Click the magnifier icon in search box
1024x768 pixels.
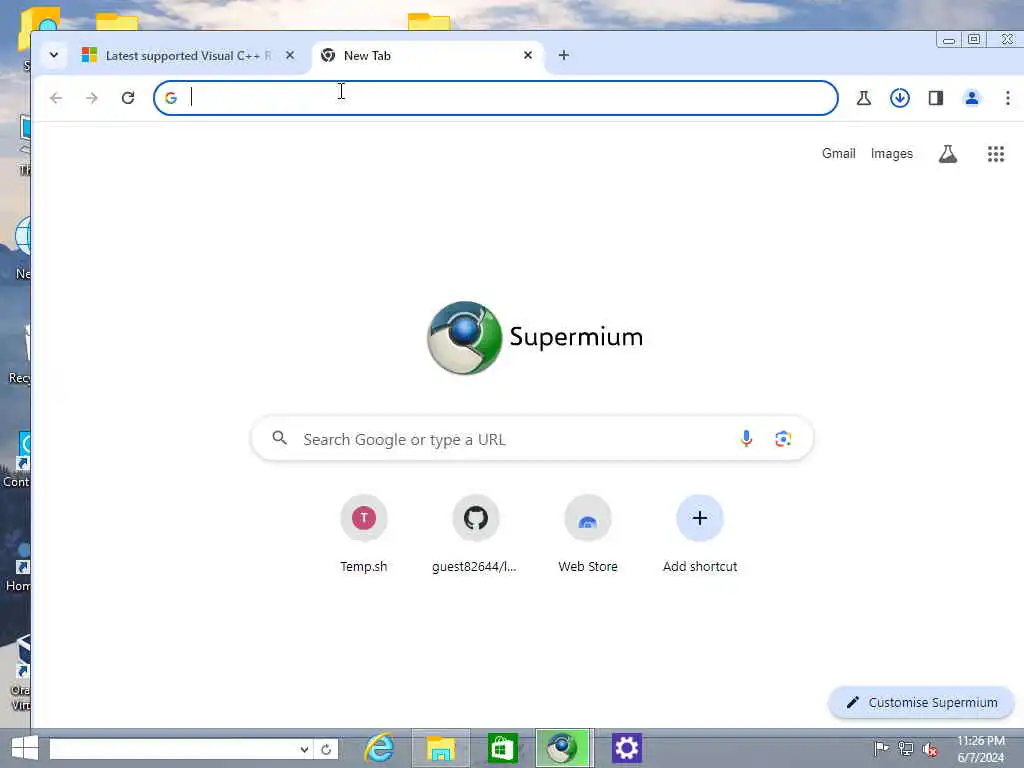pyautogui.click(x=280, y=438)
